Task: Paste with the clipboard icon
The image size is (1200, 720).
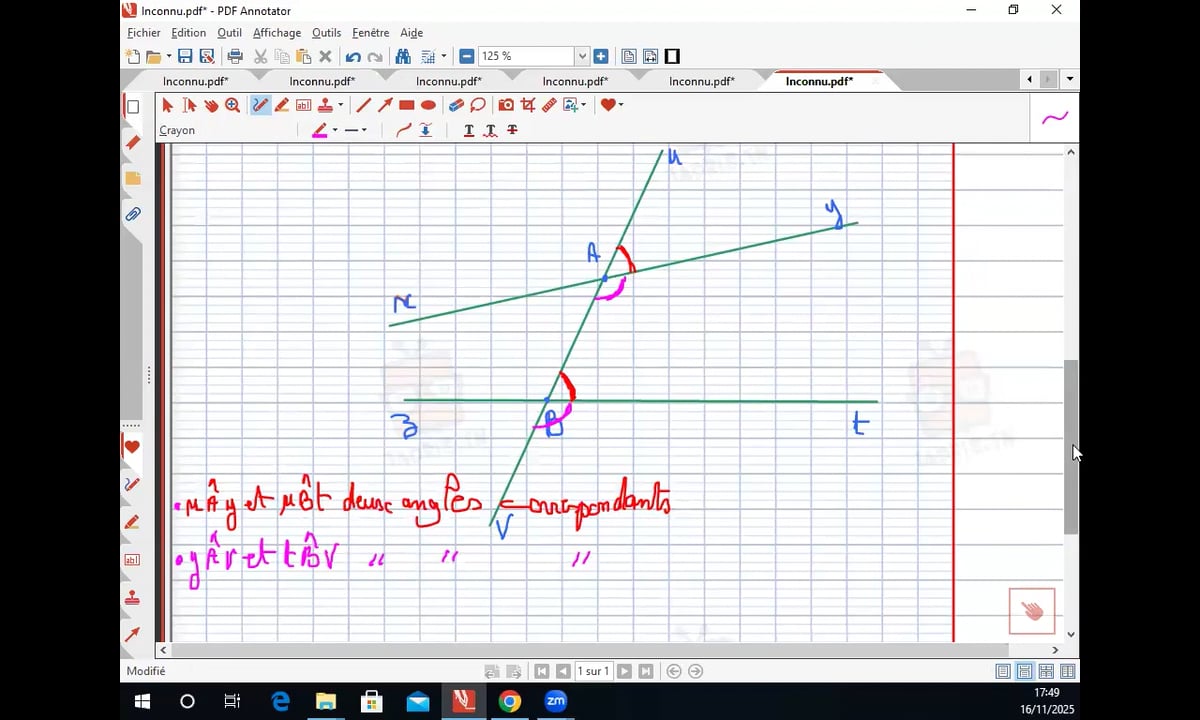Action: coord(304,57)
